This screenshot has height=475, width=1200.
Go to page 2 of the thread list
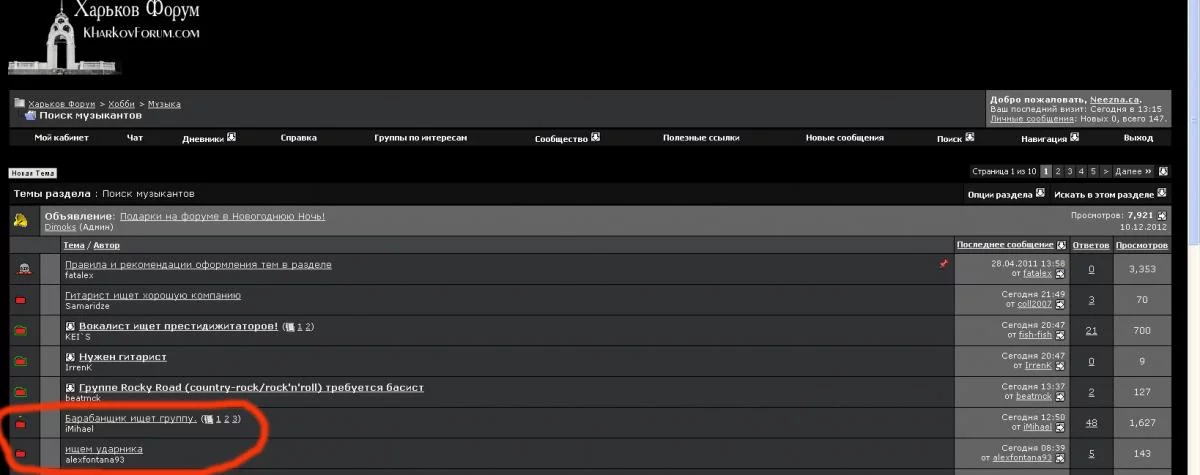[1058, 171]
